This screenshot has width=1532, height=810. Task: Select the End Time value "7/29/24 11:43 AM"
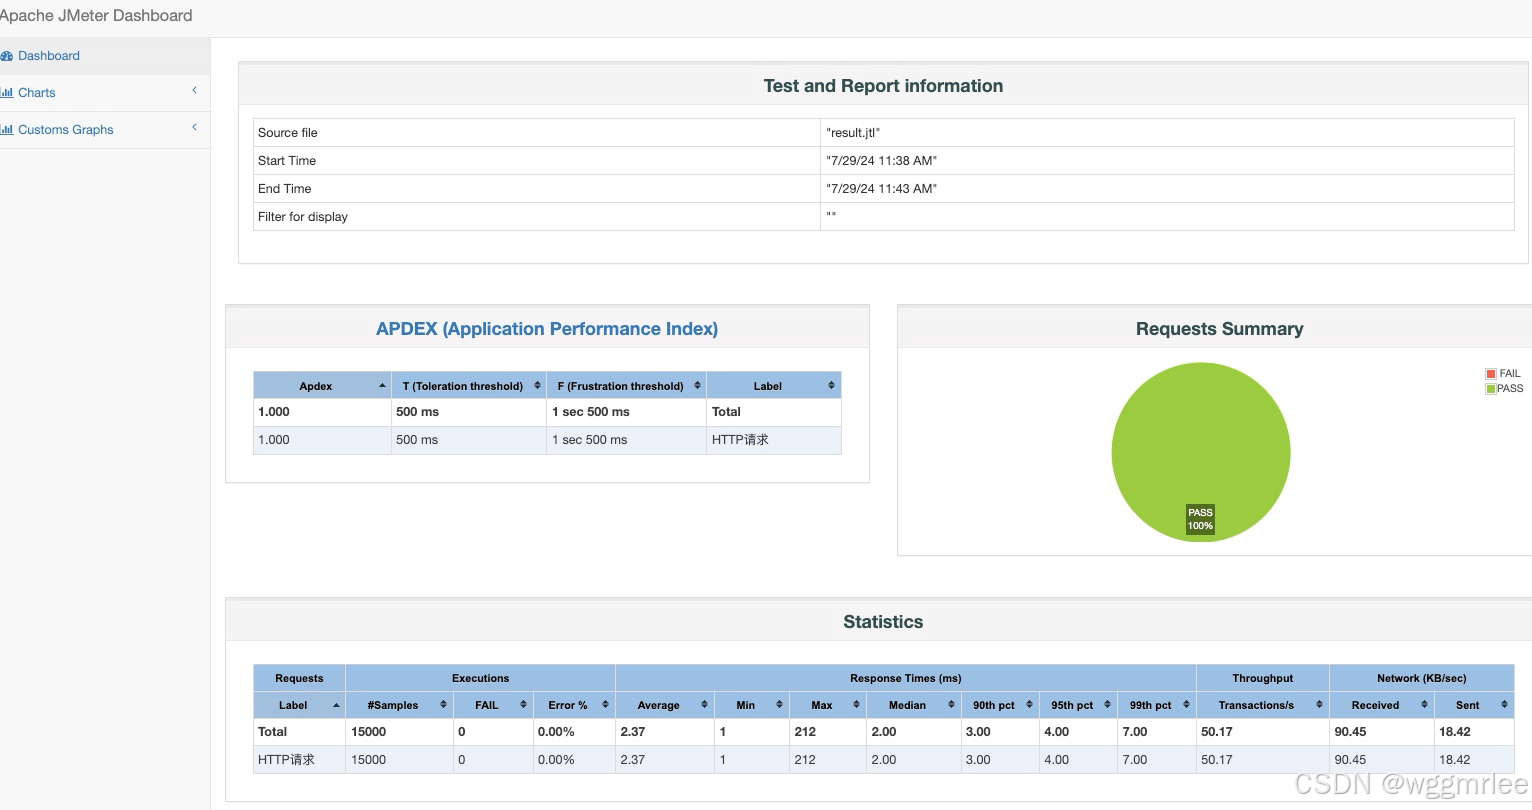coord(881,189)
